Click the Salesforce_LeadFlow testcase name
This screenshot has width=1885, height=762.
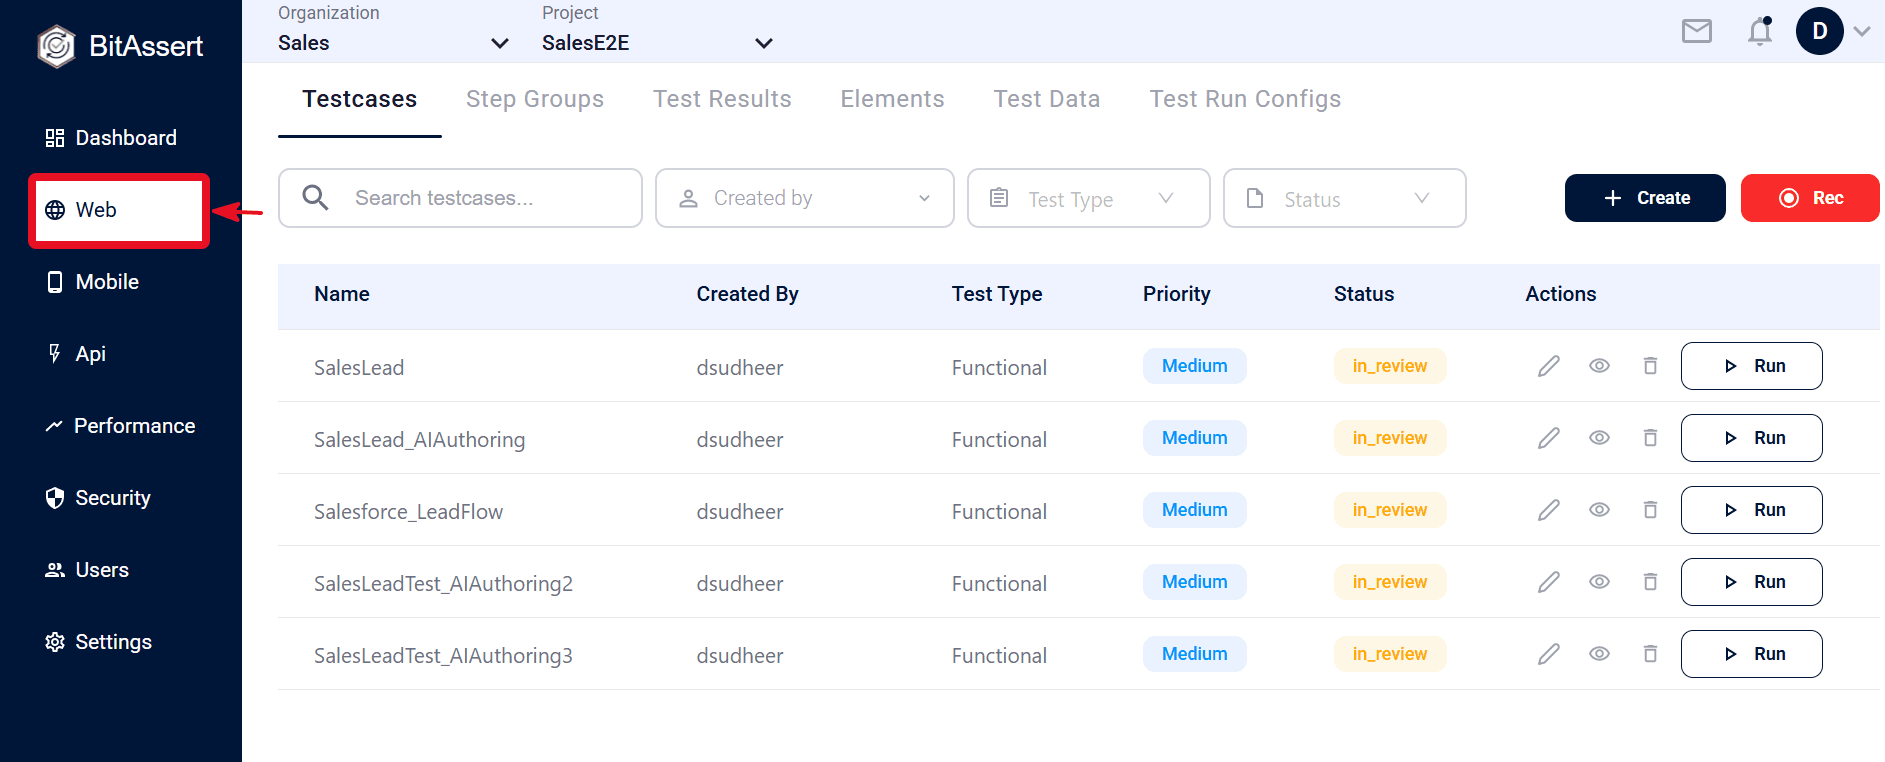(x=408, y=512)
